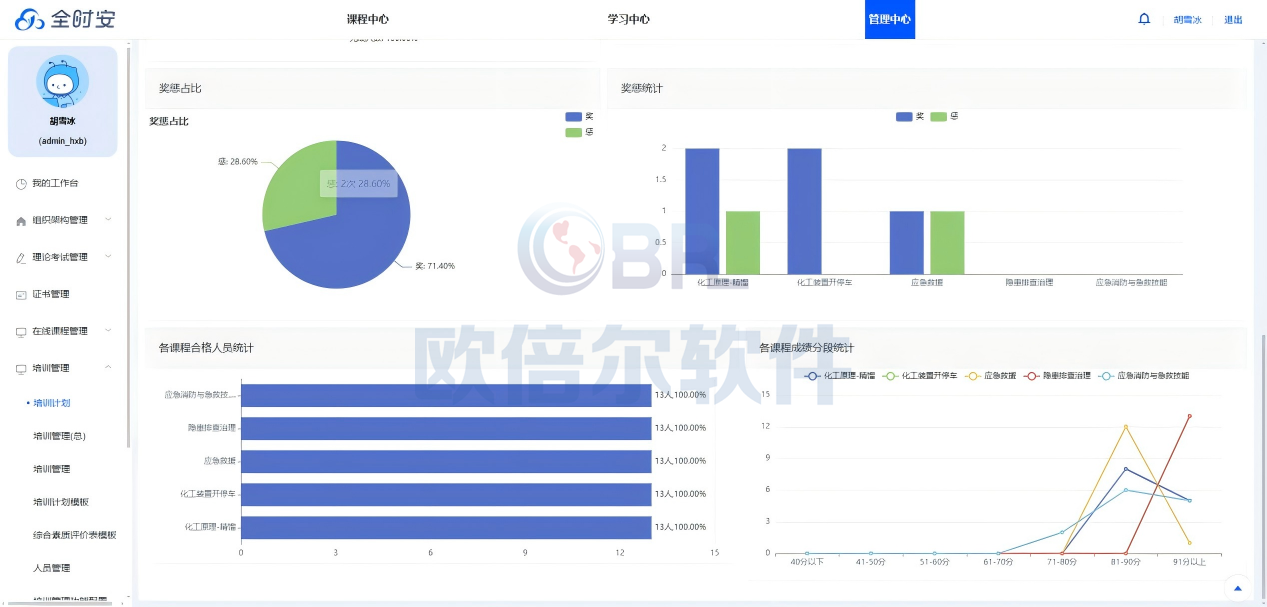Collapse the 培训管理 sidebar menu chevron

108,368
